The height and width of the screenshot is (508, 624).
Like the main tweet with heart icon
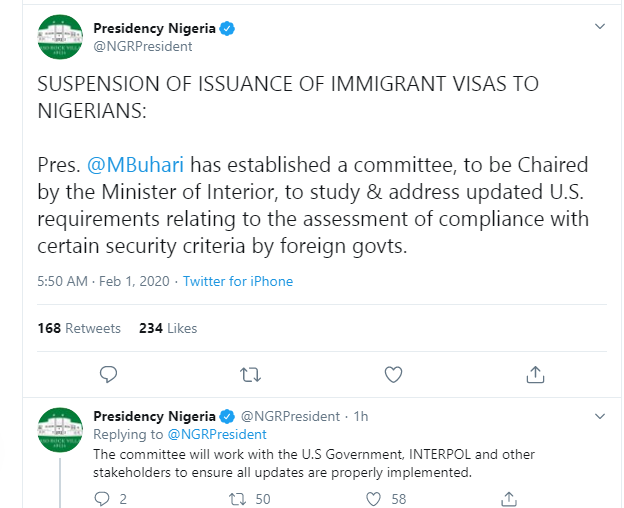[x=393, y=374]
